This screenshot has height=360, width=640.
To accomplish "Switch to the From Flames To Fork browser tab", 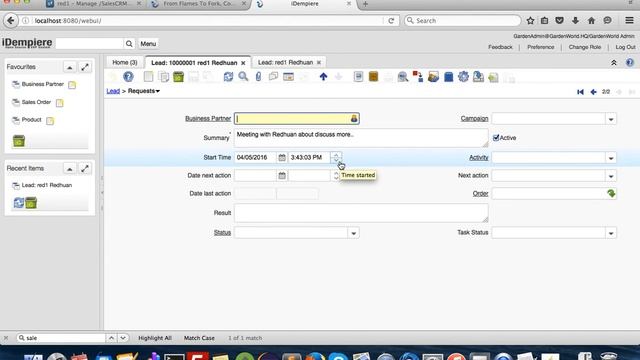I will (x=199, y=4).
